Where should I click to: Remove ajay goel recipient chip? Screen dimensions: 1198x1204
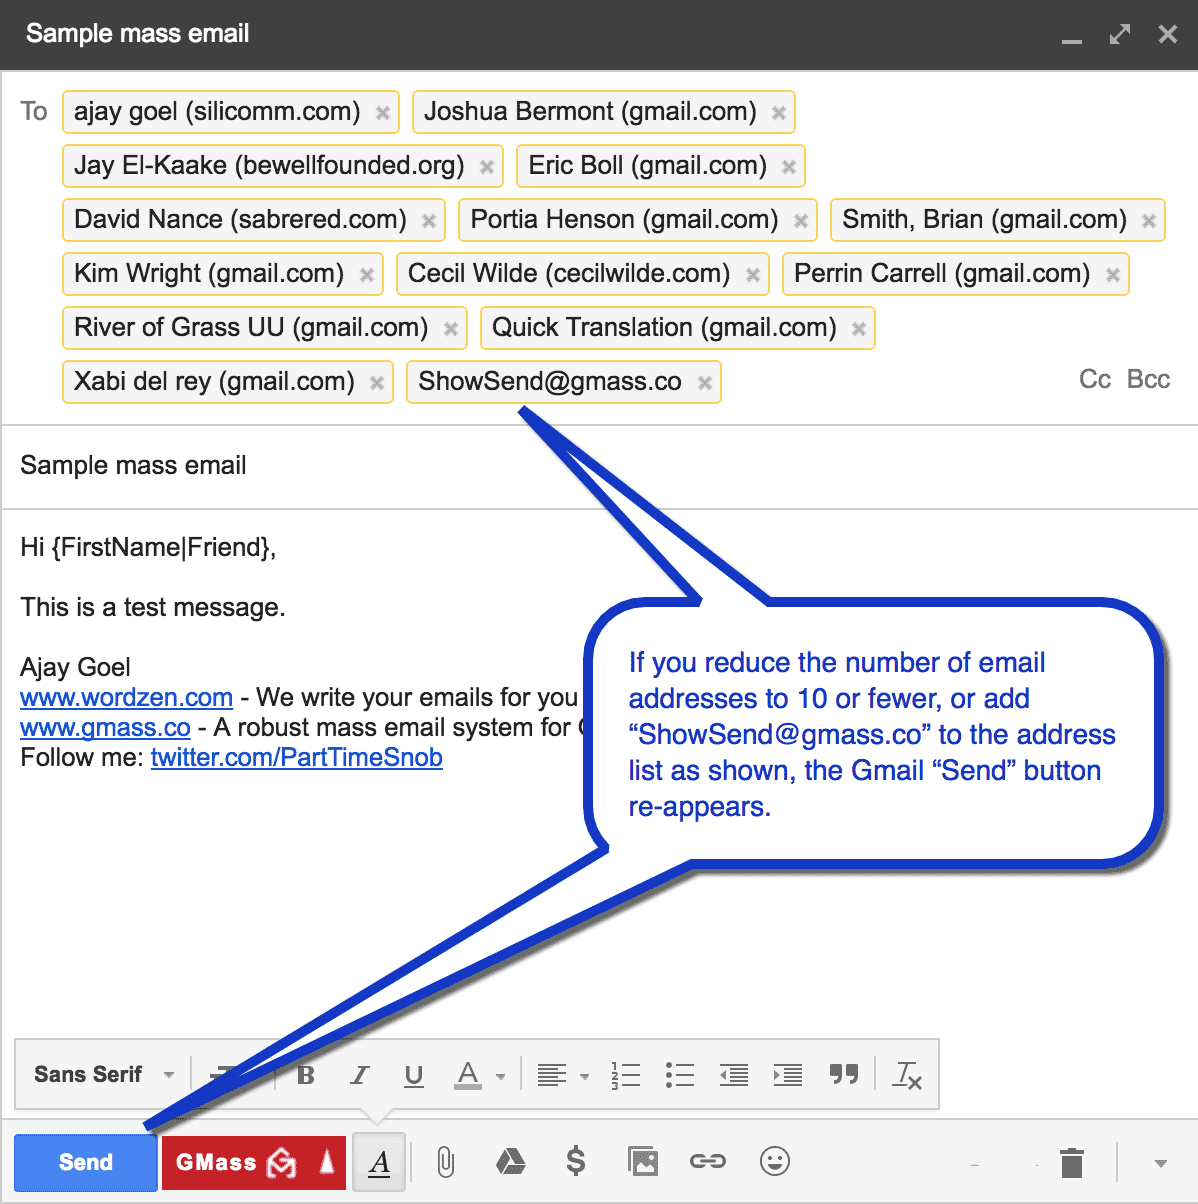pos(382,113)
